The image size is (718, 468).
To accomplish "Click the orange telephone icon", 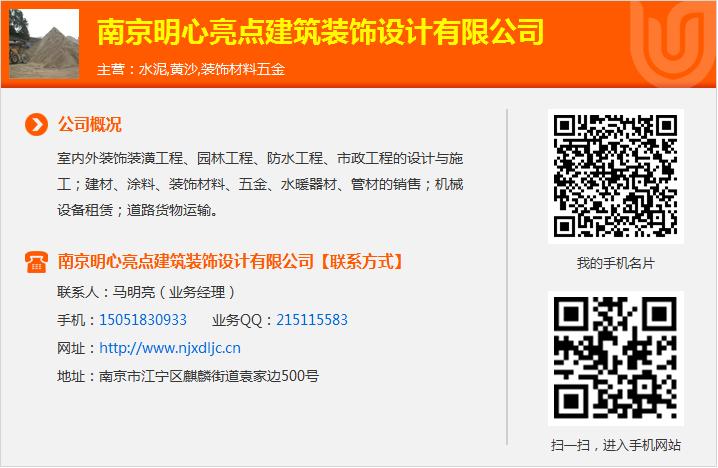I will pos(36,262).
